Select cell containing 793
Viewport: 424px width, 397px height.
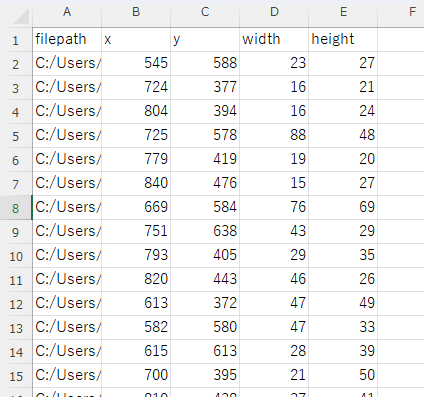pos(136,256)
